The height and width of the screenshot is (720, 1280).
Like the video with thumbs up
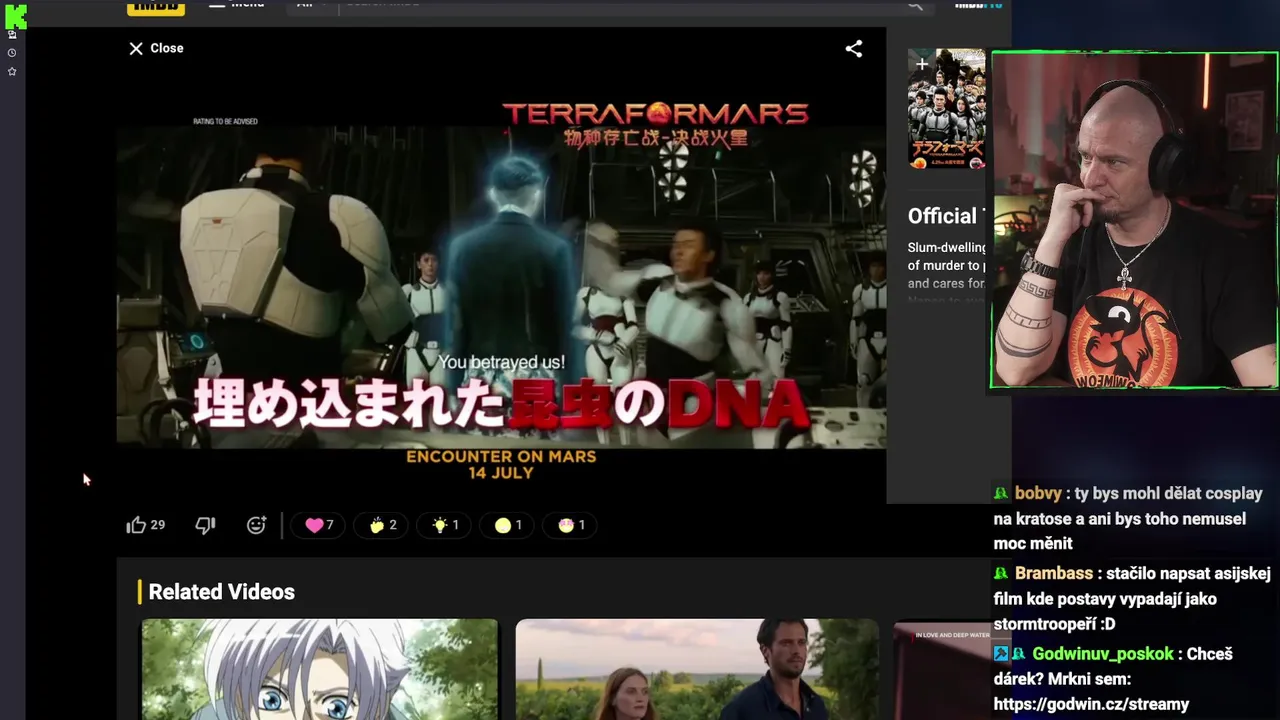pyautogui.click(x=136, y=525)
